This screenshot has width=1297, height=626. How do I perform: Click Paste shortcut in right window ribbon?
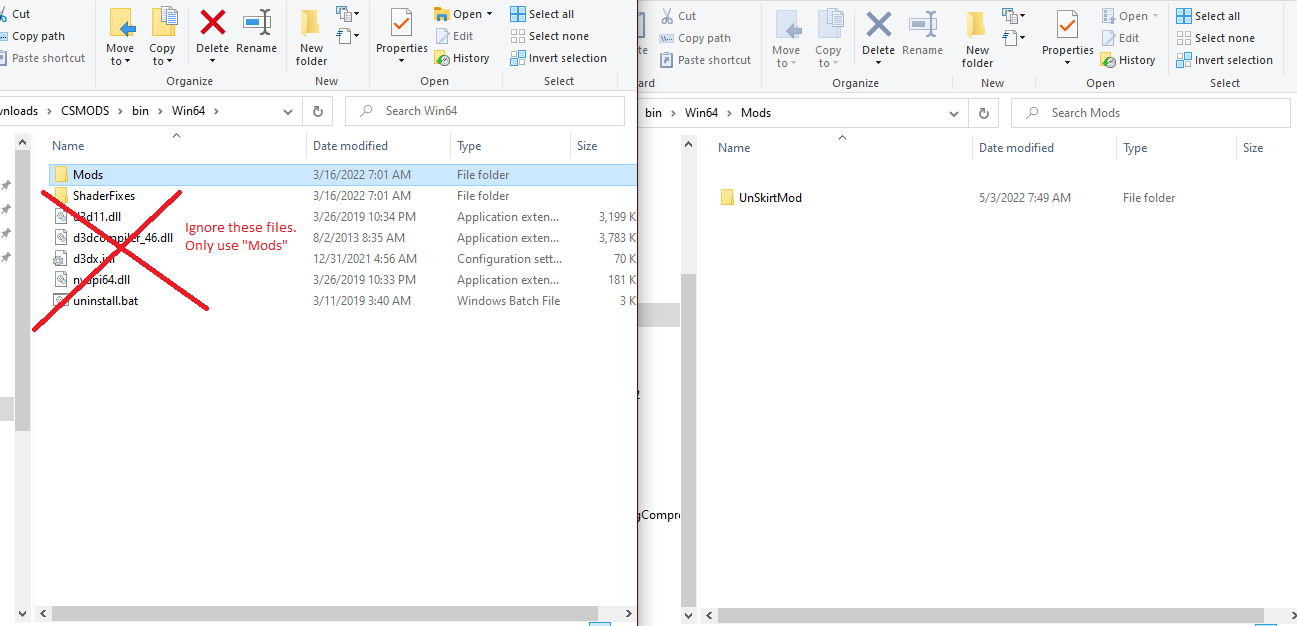(705, 60)
